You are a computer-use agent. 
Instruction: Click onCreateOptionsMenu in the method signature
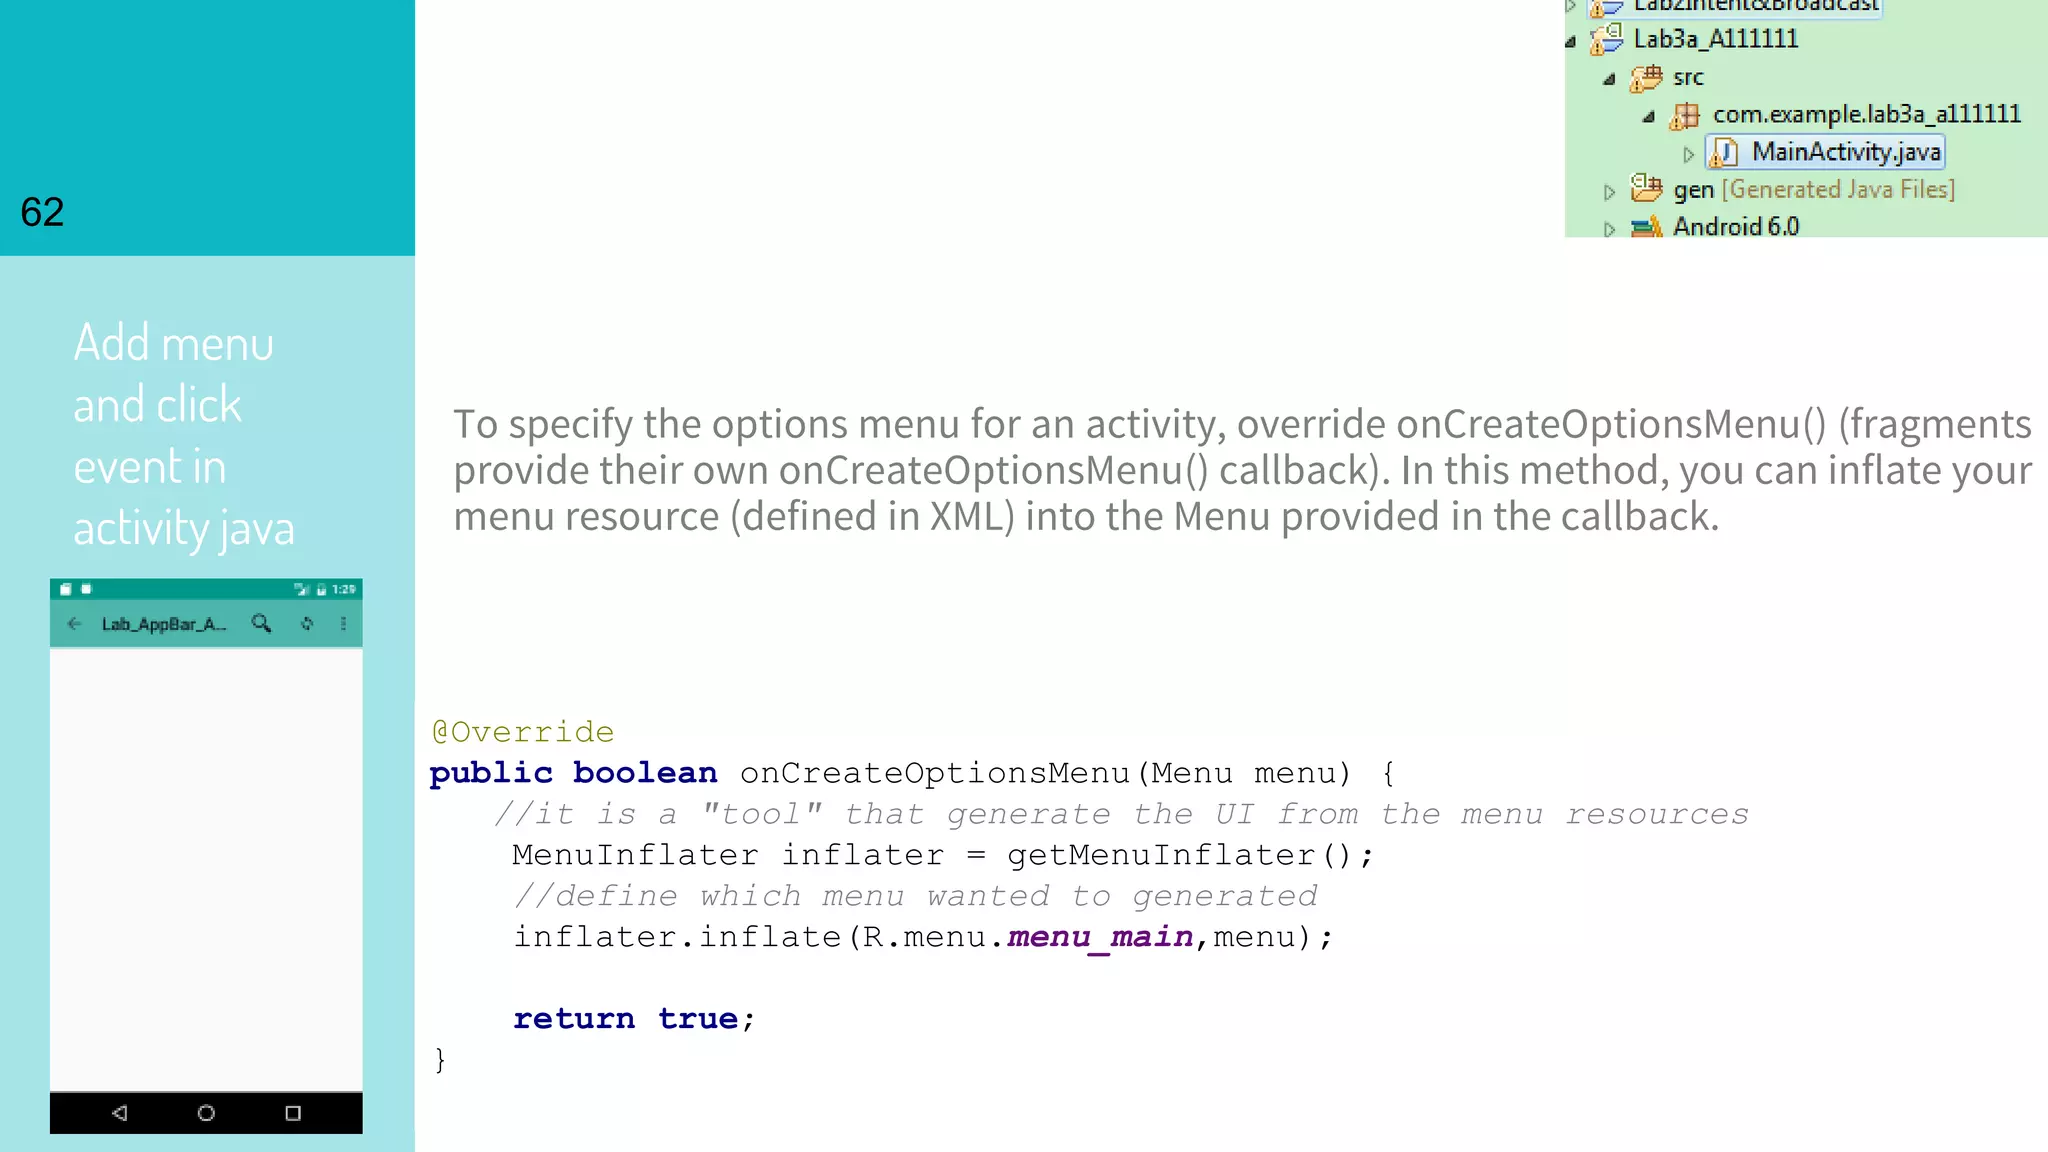coord(935,773)
